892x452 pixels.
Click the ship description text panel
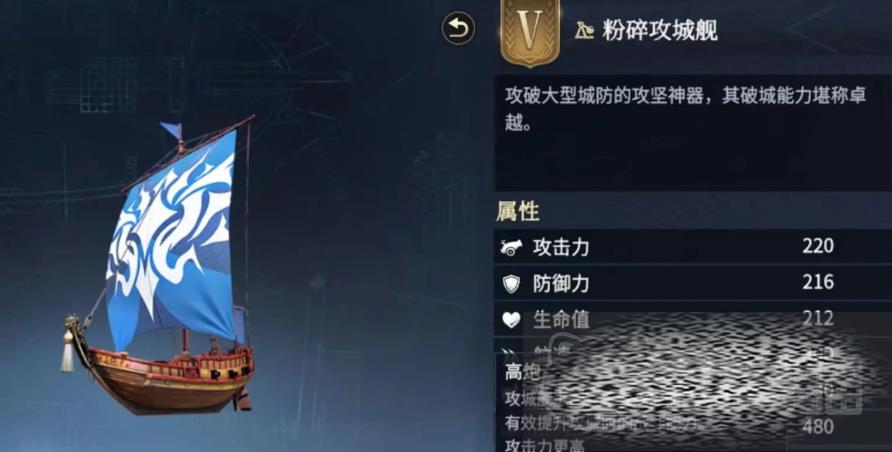coord(693,133)
